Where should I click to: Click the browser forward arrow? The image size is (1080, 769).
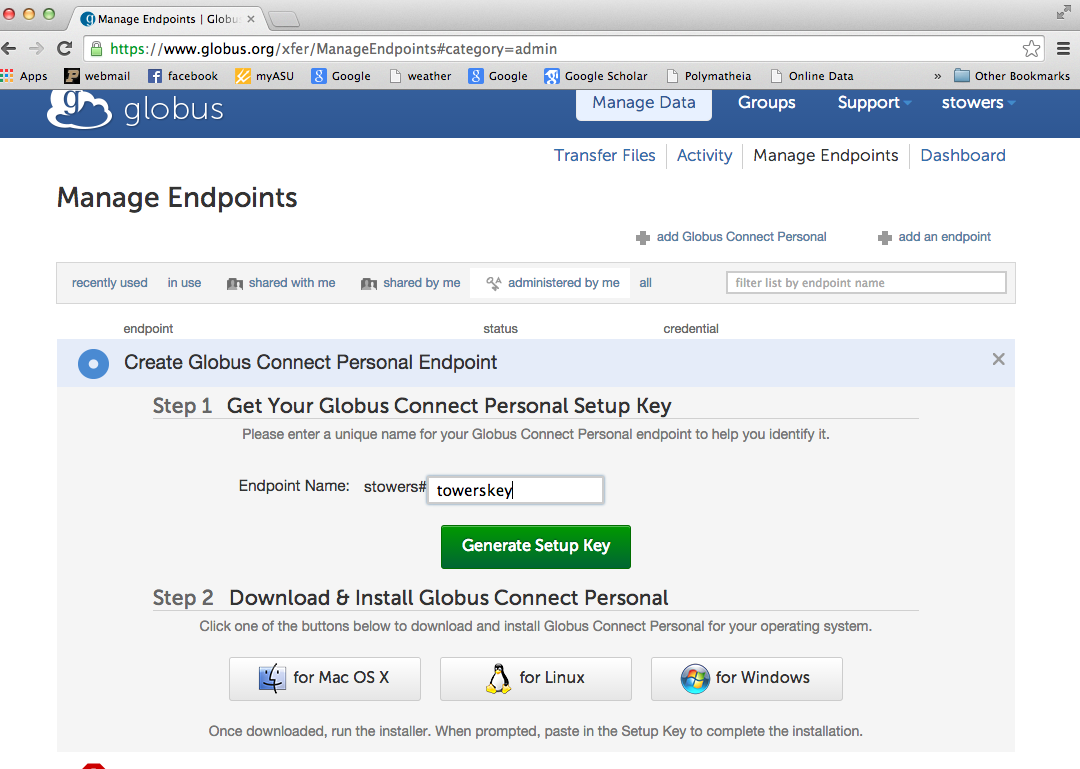pos(36,48)
